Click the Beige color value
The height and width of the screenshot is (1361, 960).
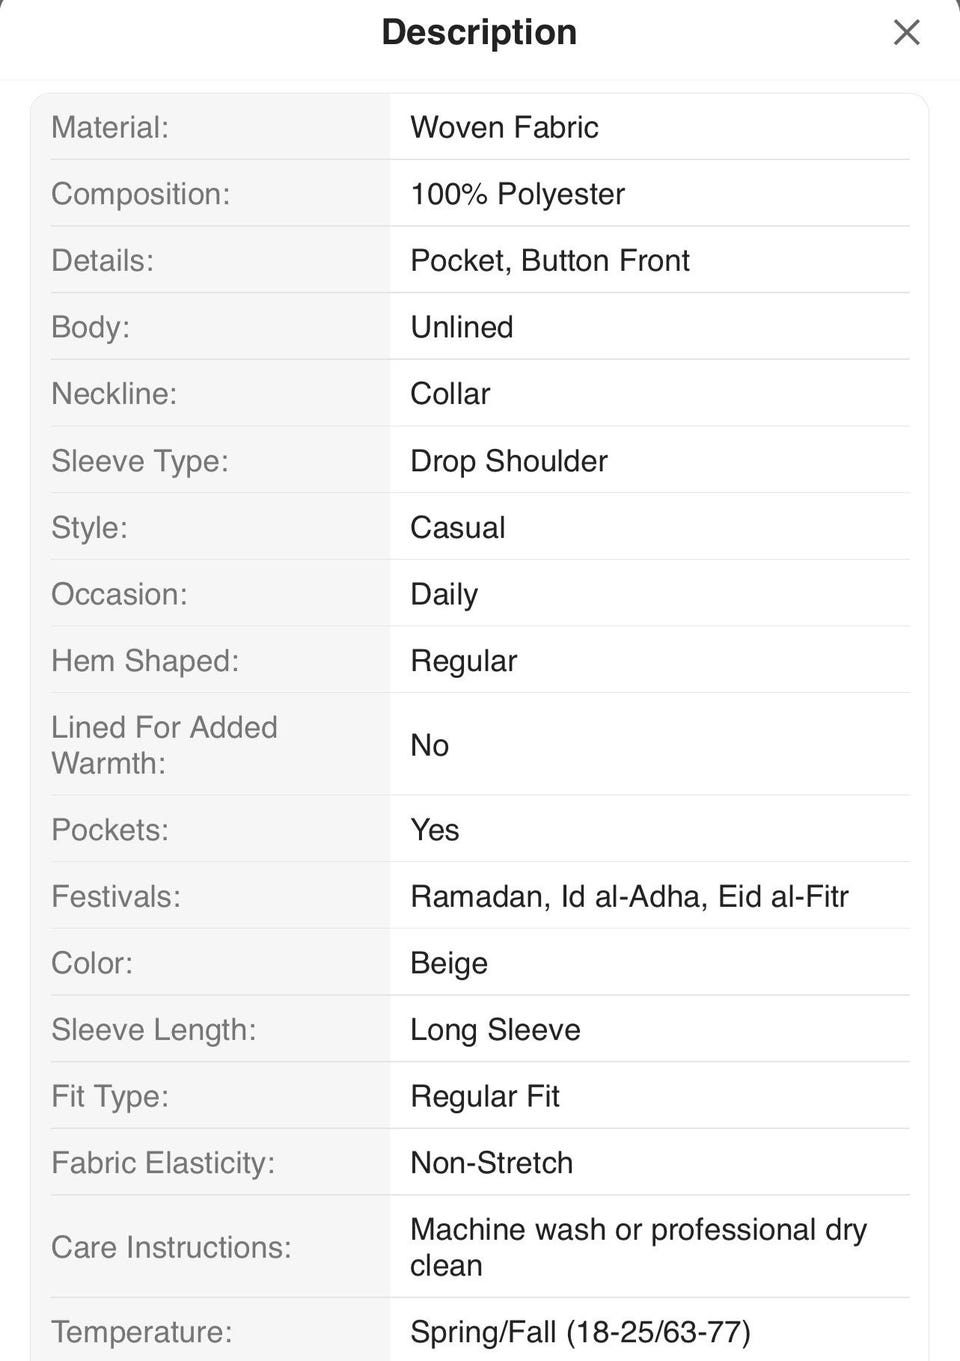(x=449, y=963)
